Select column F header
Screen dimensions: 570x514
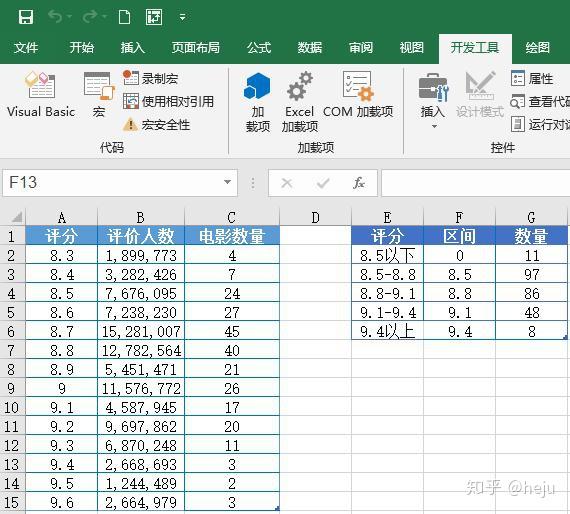[x=459, y=218]
